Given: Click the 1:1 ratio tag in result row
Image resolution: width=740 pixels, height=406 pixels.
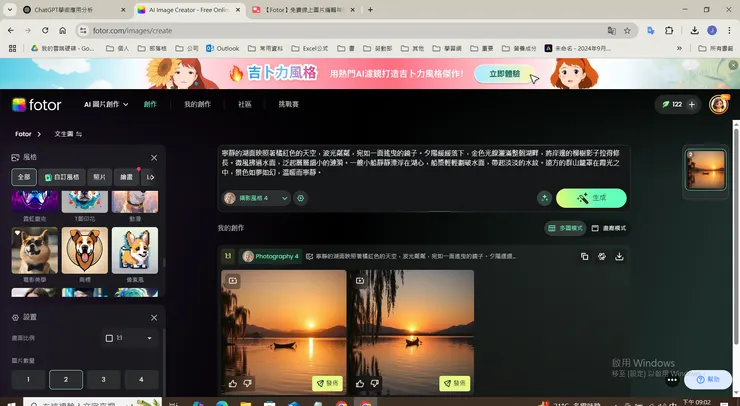Looking at the screenshot, I should point(228,256).
